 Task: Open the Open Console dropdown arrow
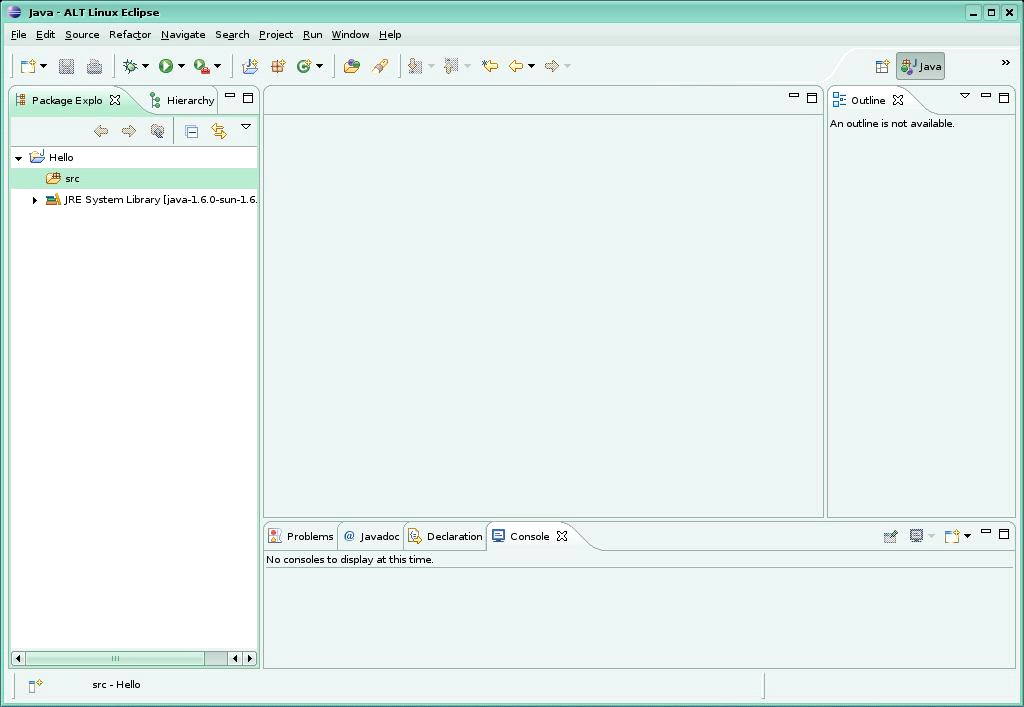click(x=967, y=536)
